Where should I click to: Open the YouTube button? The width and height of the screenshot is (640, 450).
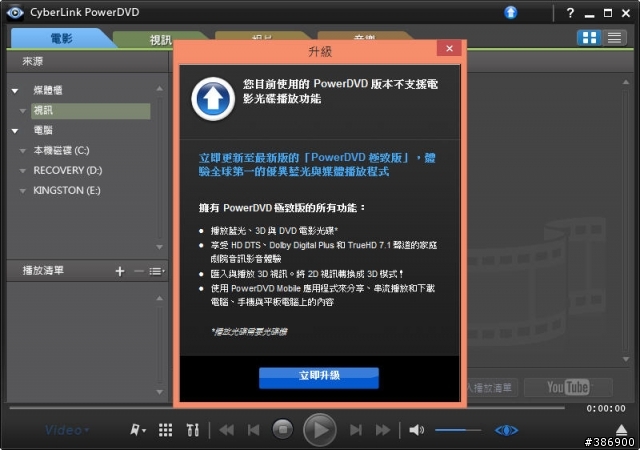(568, 388)
